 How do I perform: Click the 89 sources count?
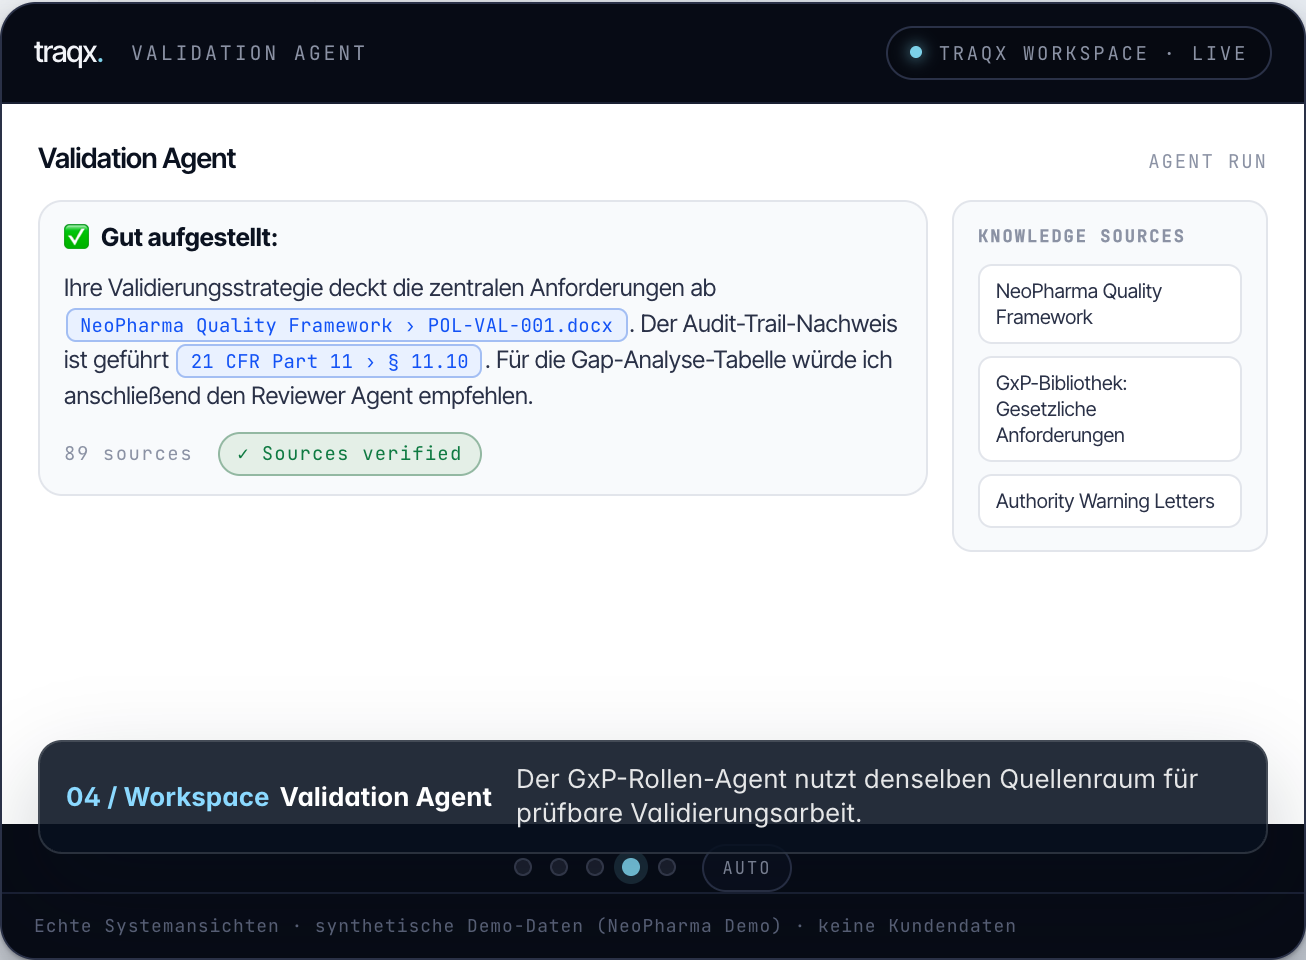click(x=128, y=454)
